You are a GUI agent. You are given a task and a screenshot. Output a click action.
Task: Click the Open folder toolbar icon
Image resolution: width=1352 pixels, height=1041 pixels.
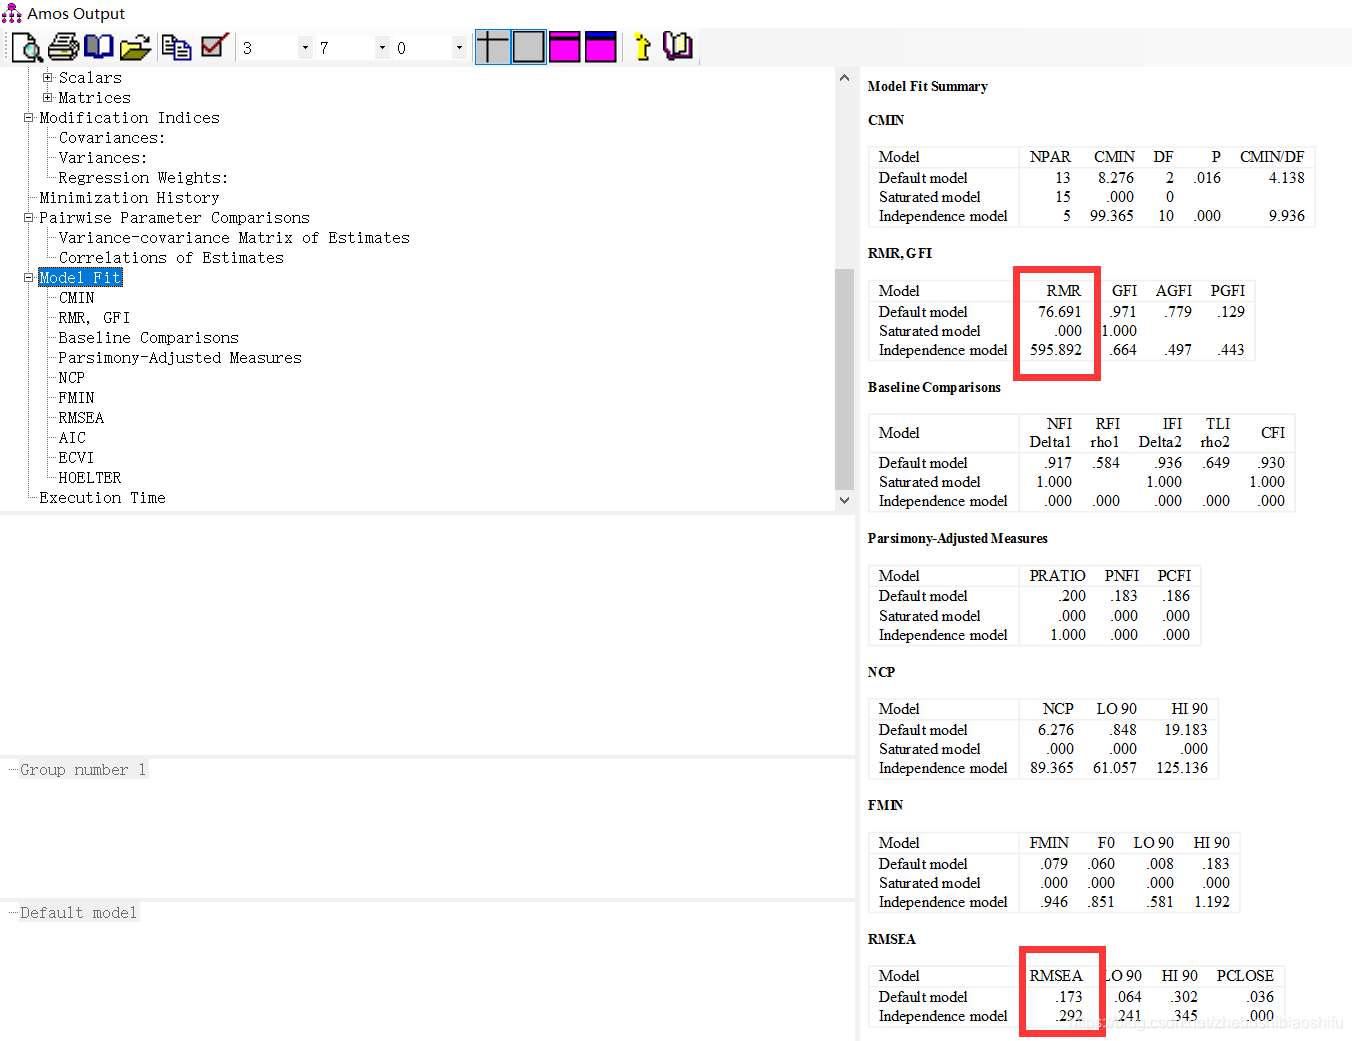click(135, 47)
